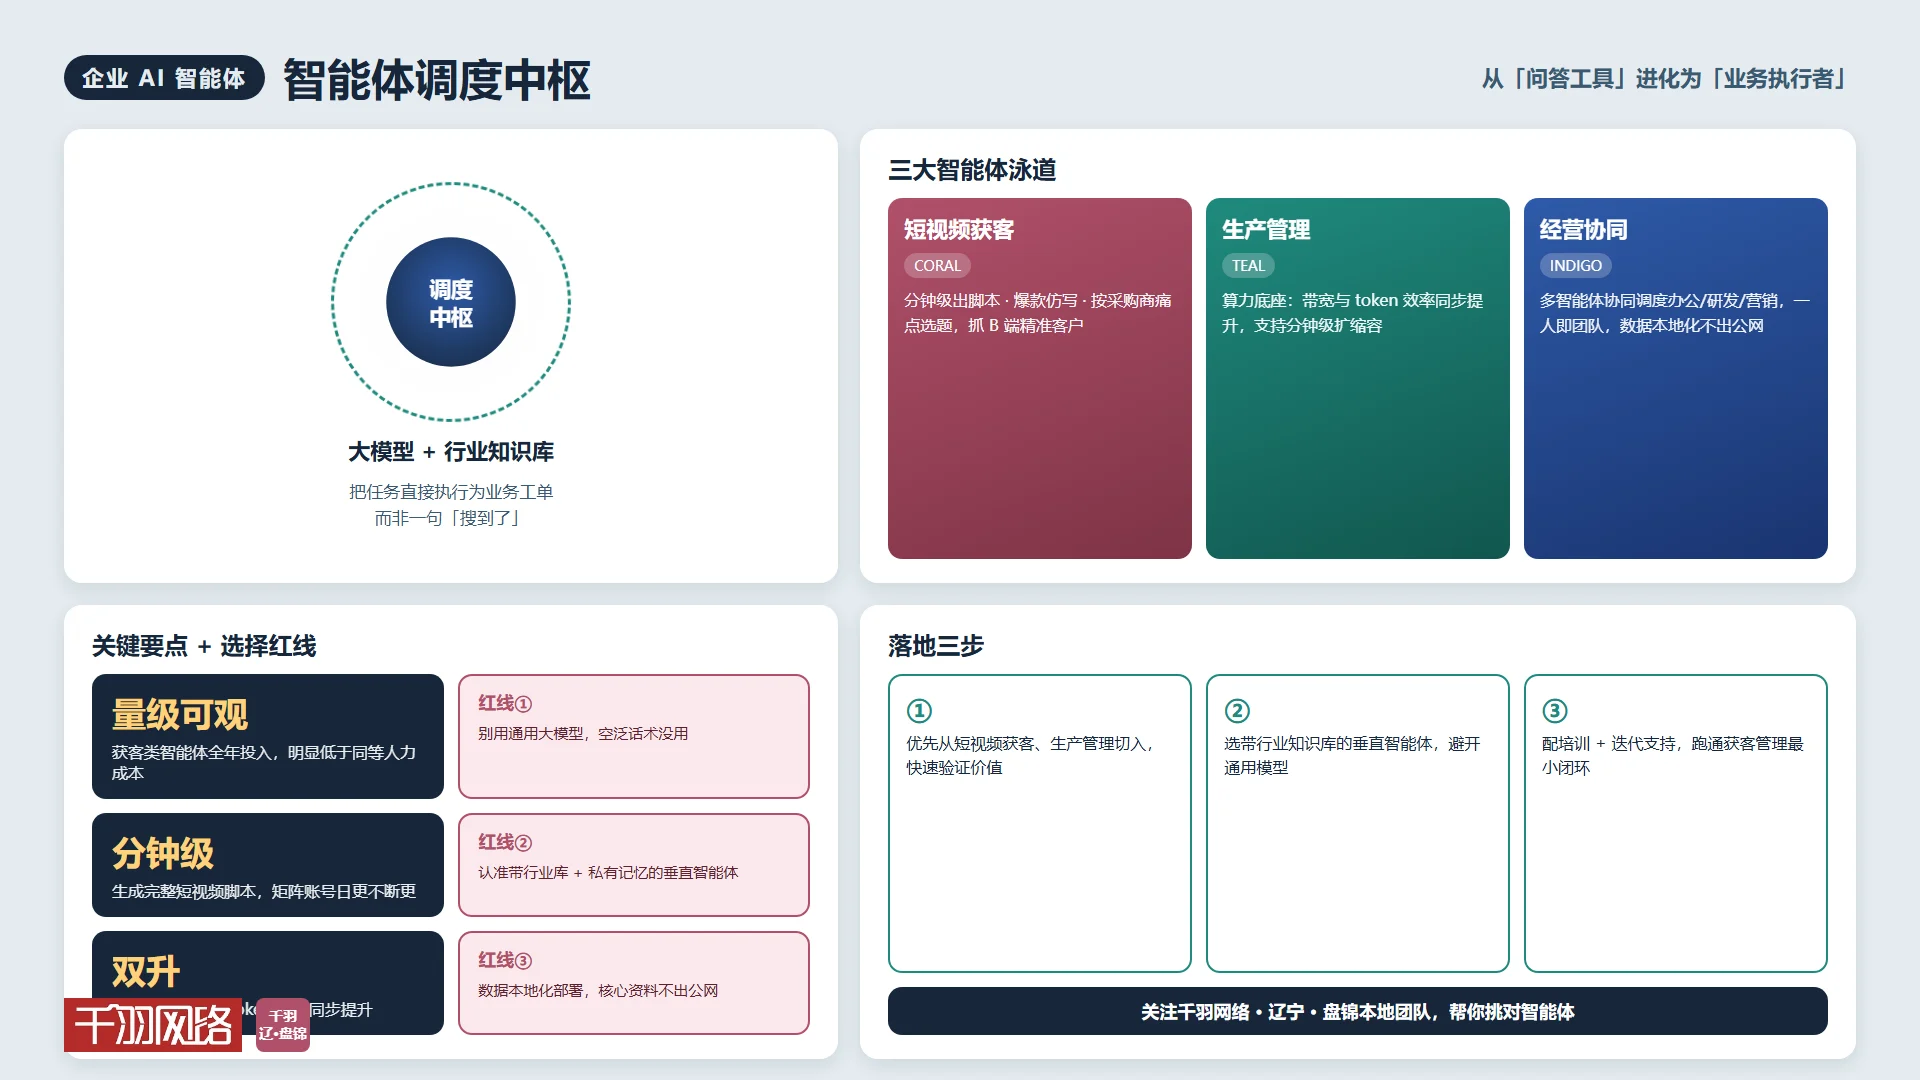Select the 经营协同 lane card

[x=1676, y=378]
